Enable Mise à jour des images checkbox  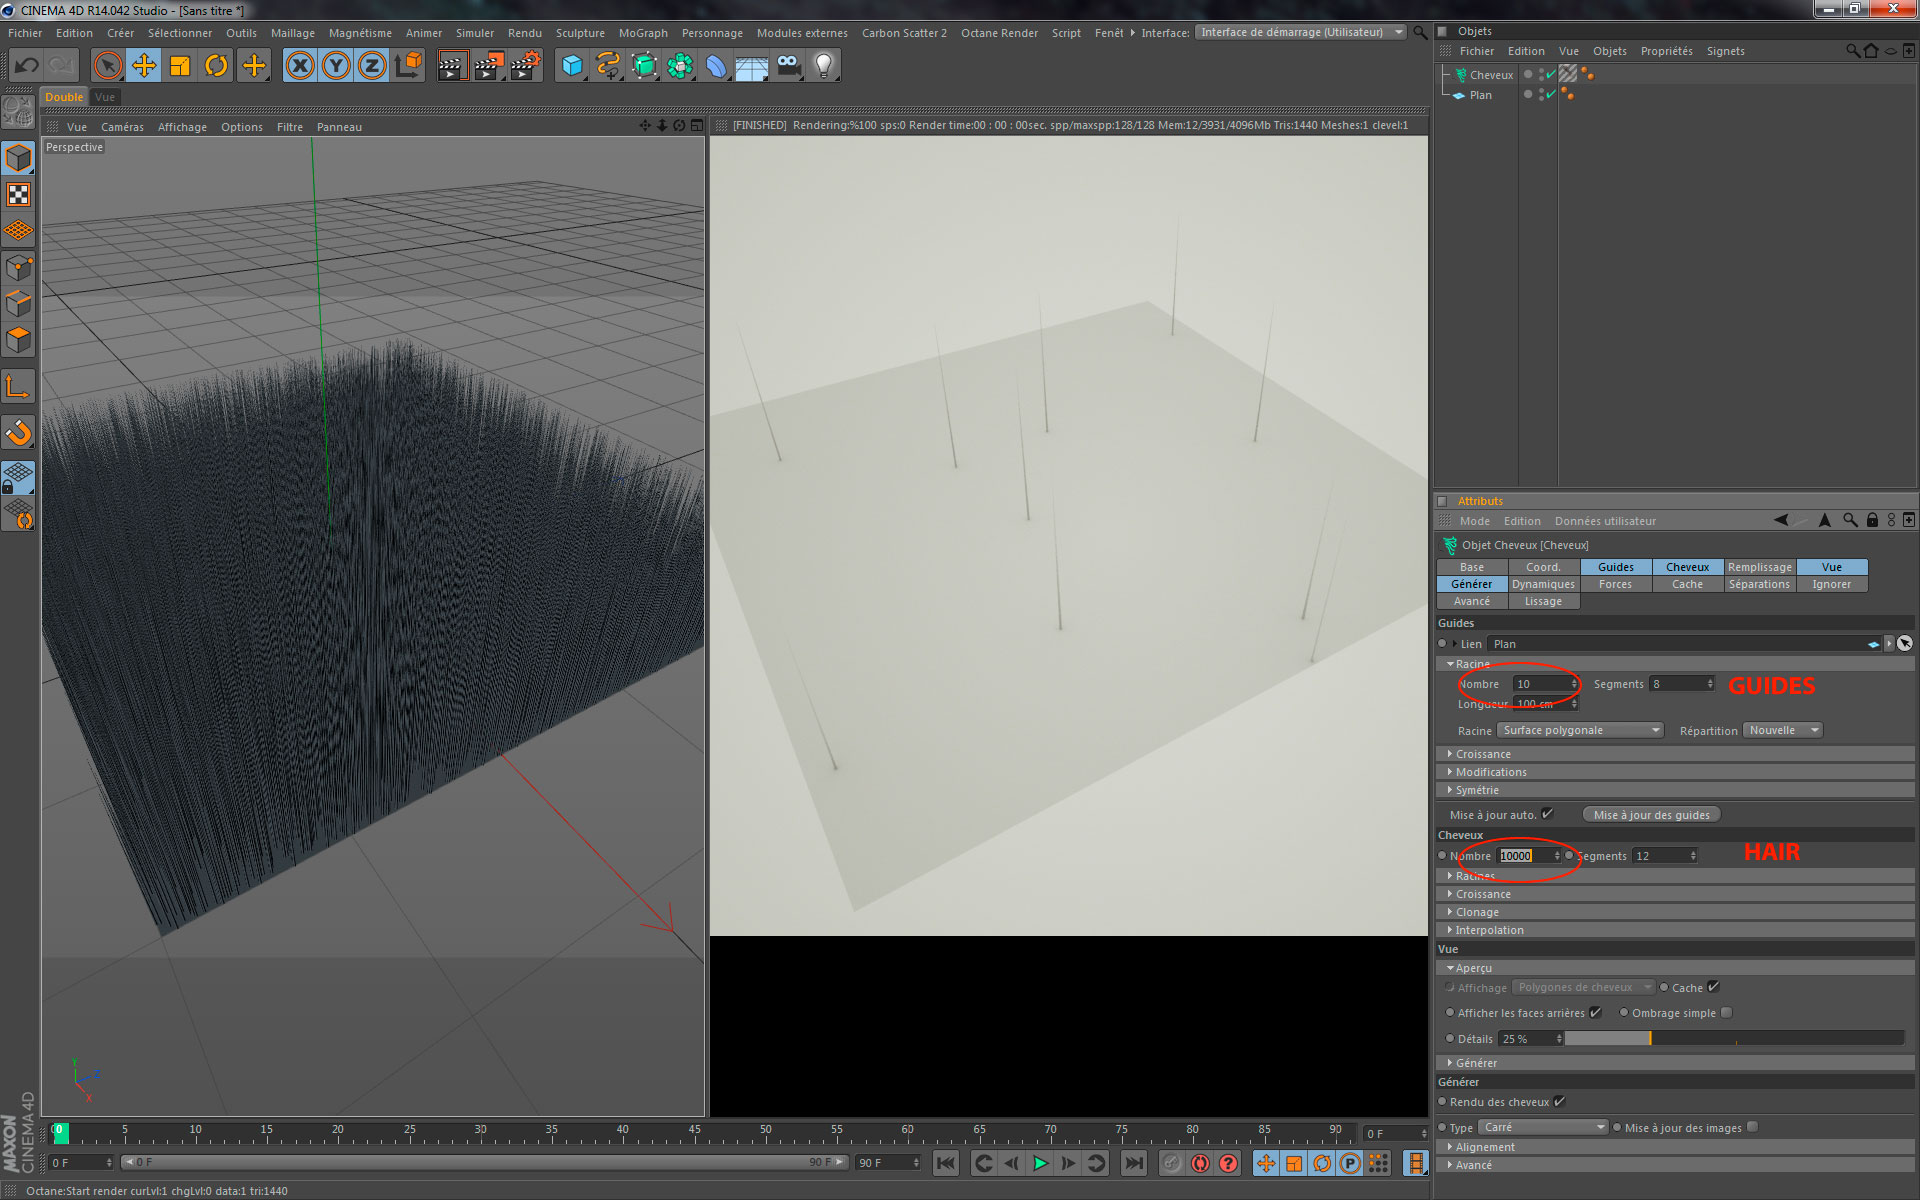(1752, 1127)
